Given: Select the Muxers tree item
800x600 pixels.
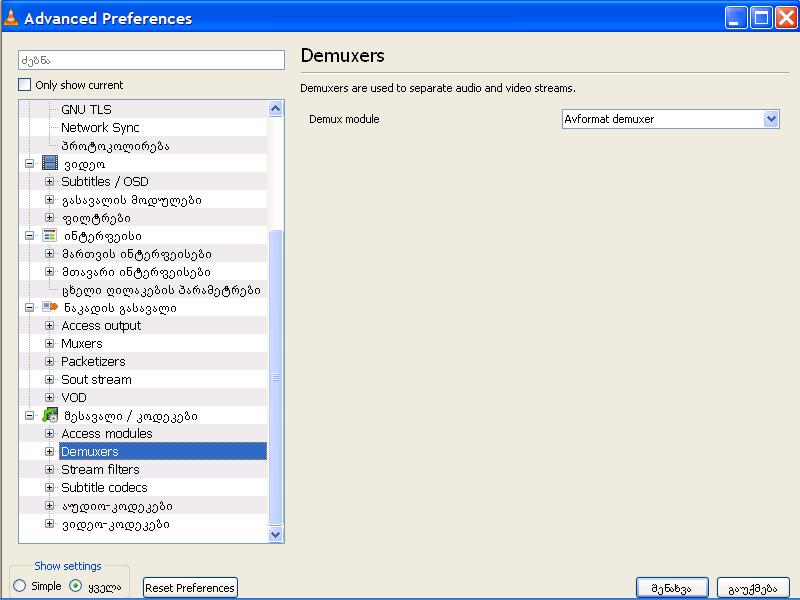Looking at the screenshot, I should (x=82, y=343).
